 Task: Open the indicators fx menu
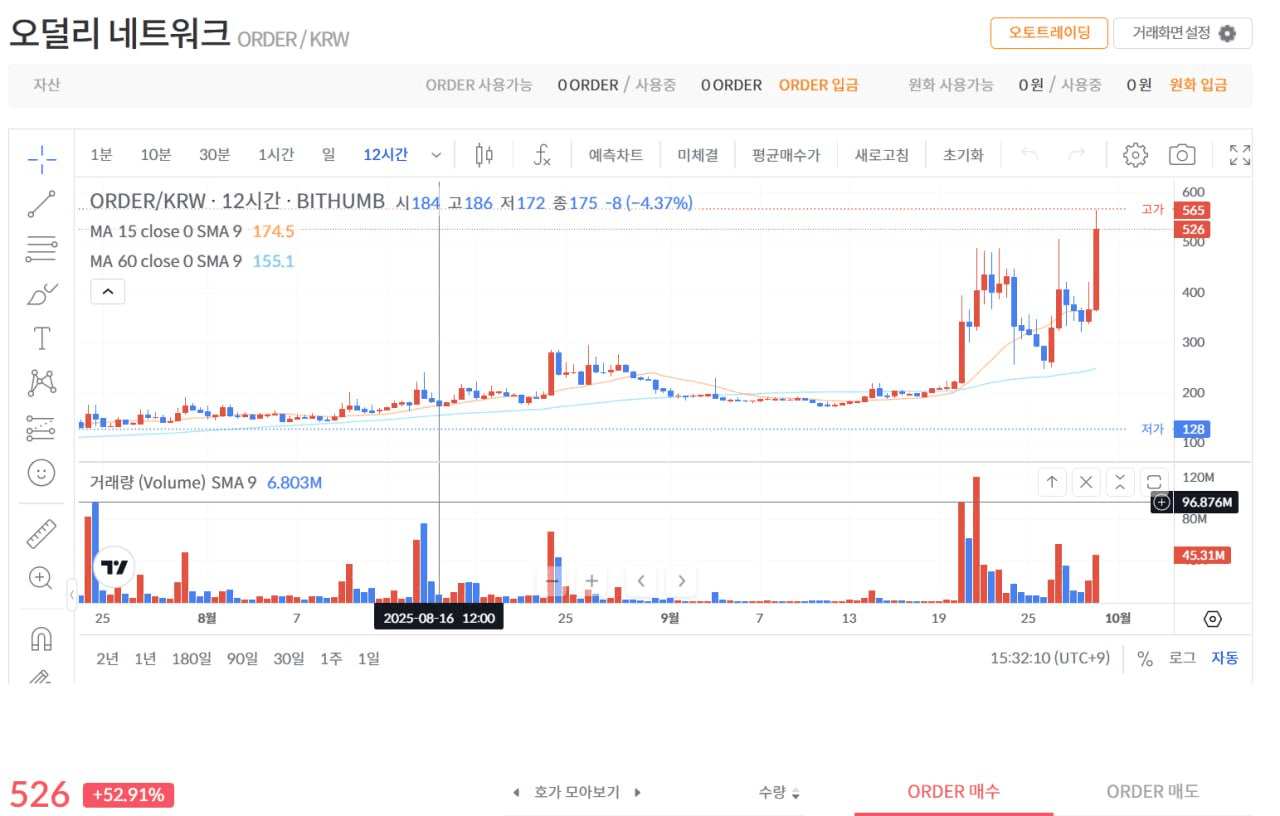click(542, 155)
